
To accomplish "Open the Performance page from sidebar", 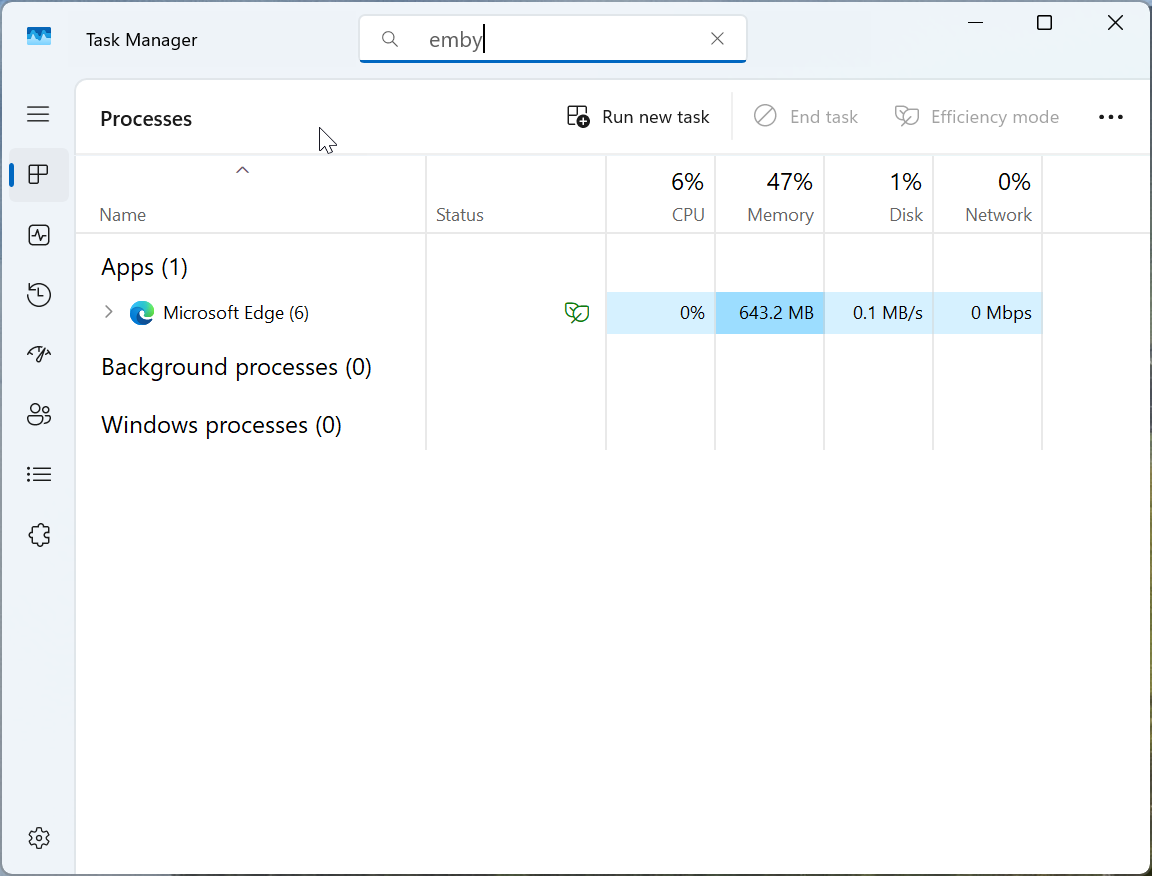I will click(x=39, y=235).
